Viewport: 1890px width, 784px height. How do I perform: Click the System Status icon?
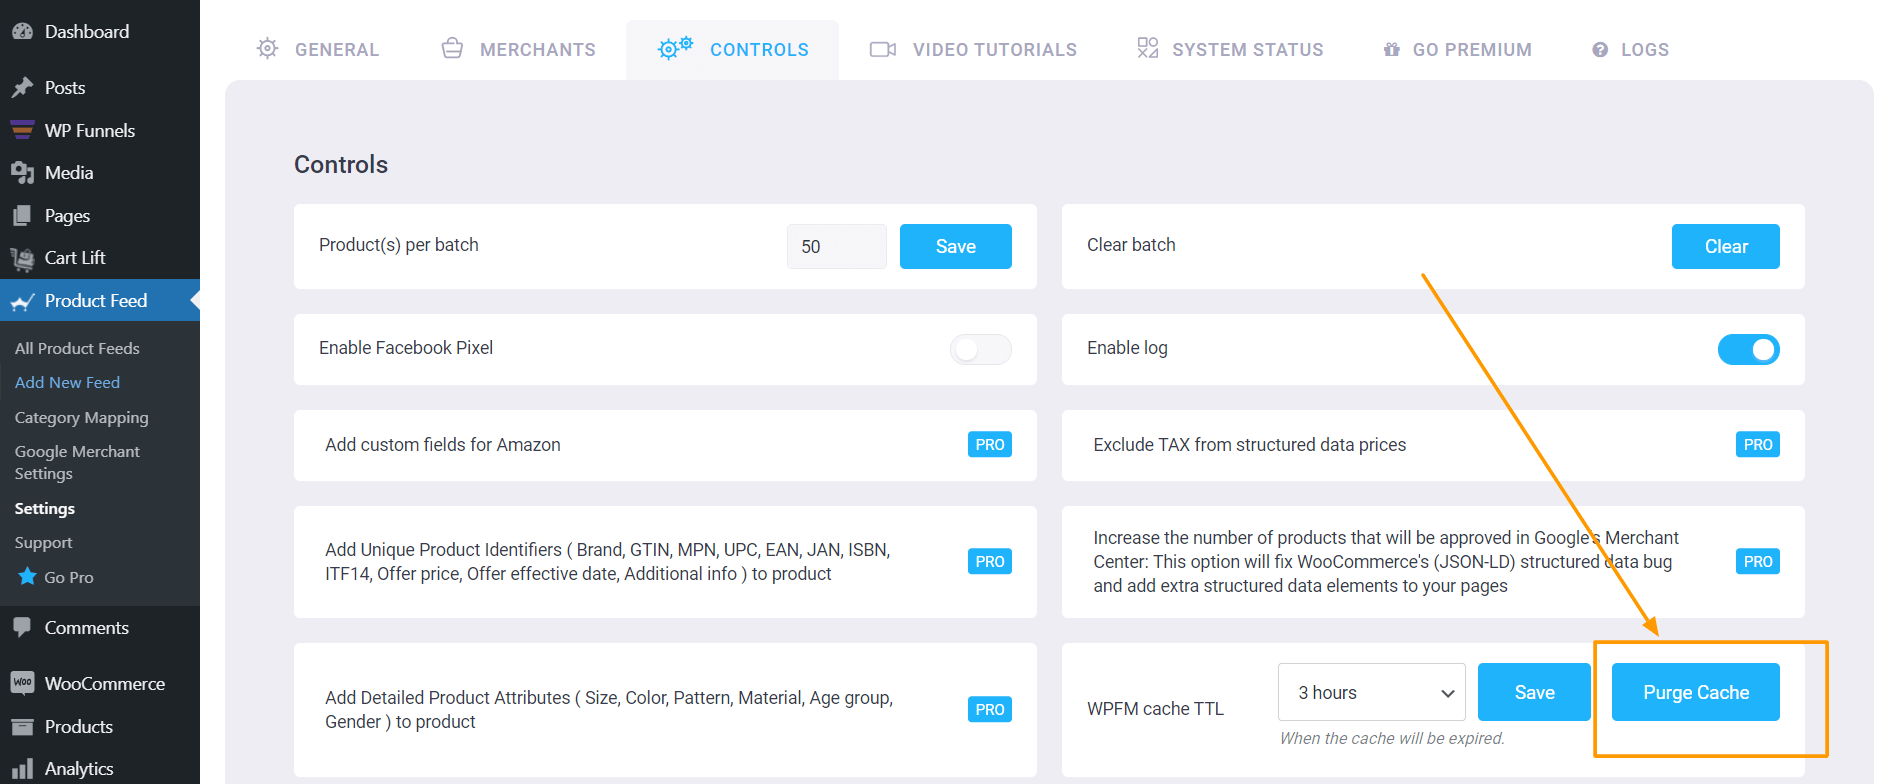pos(1147,49)
